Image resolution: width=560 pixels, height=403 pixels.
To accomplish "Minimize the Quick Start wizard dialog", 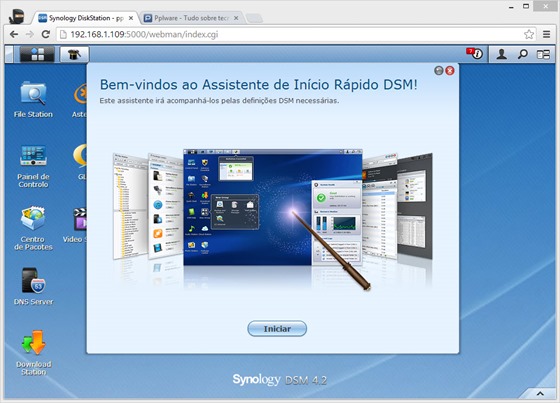I will tap(439, 71).
